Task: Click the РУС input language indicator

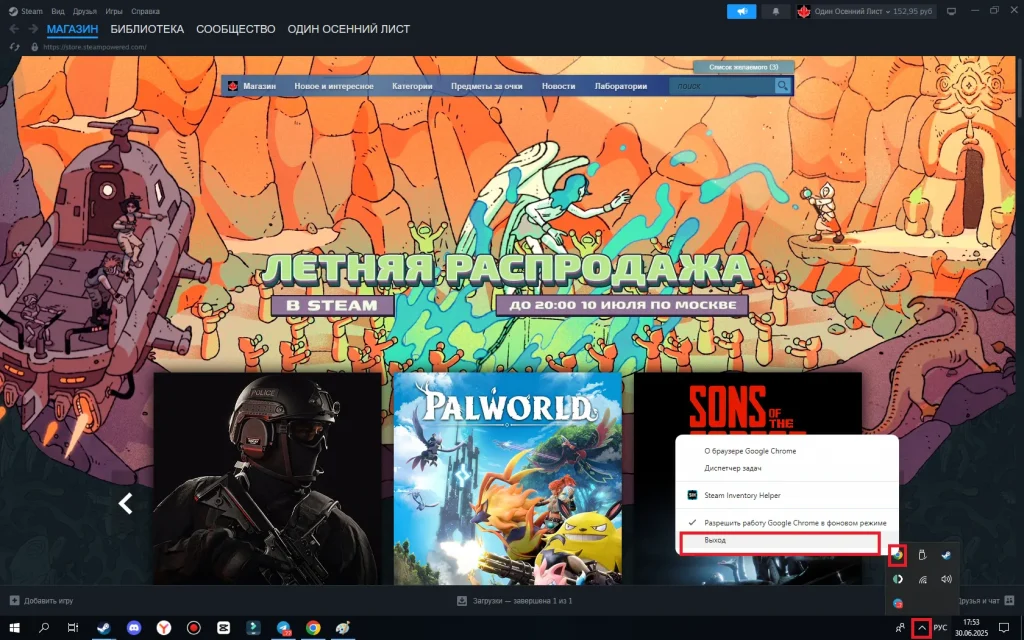Action: click(x=940, y=628)
